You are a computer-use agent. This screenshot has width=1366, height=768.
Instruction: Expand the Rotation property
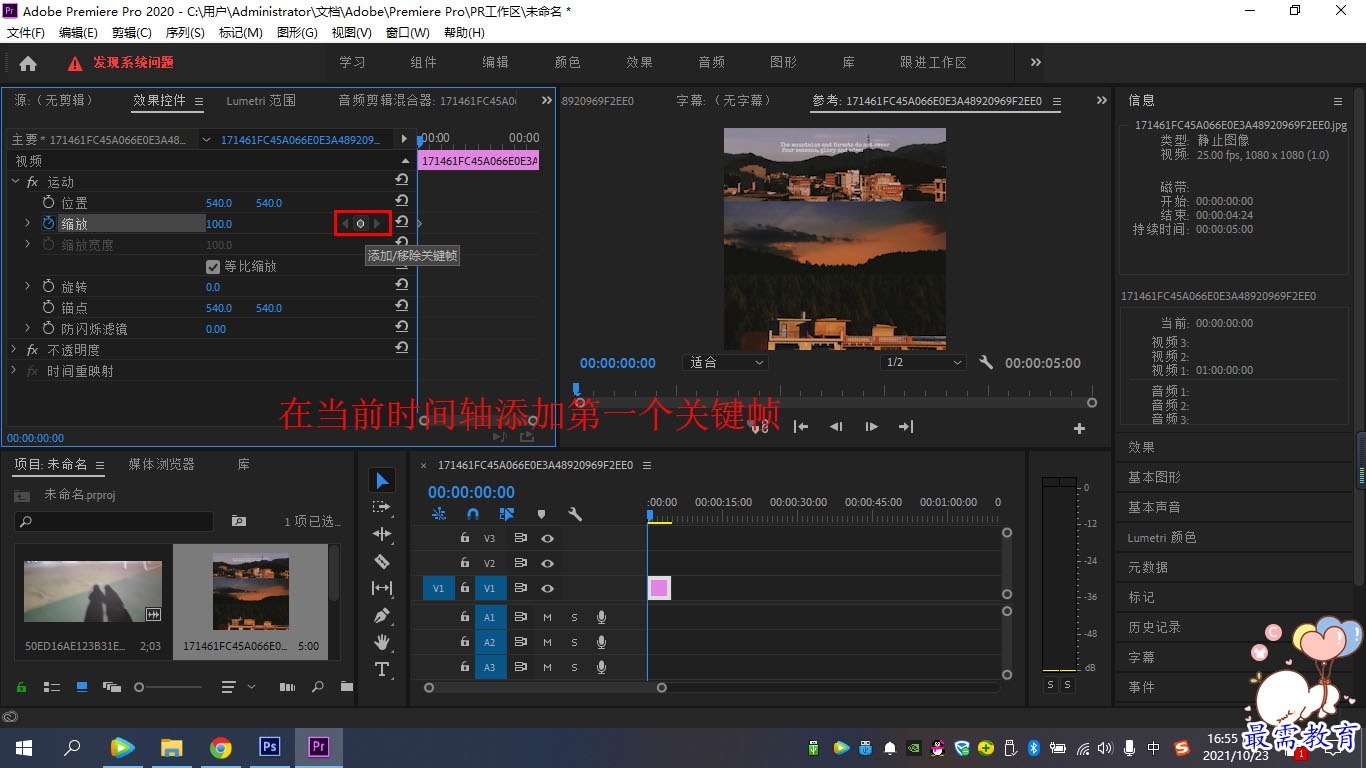click(x=27, y=286)
